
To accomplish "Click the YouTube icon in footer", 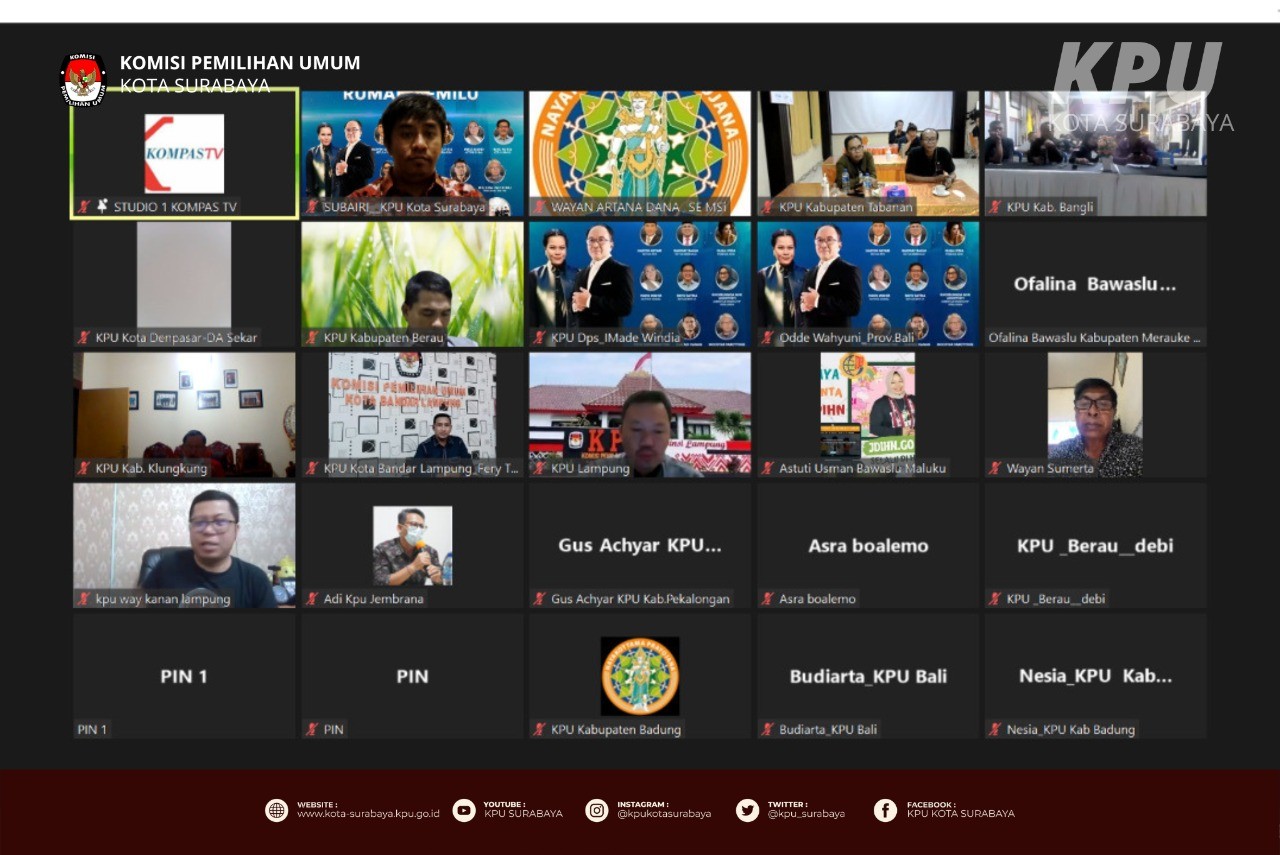I will click(x=464, y=810).
